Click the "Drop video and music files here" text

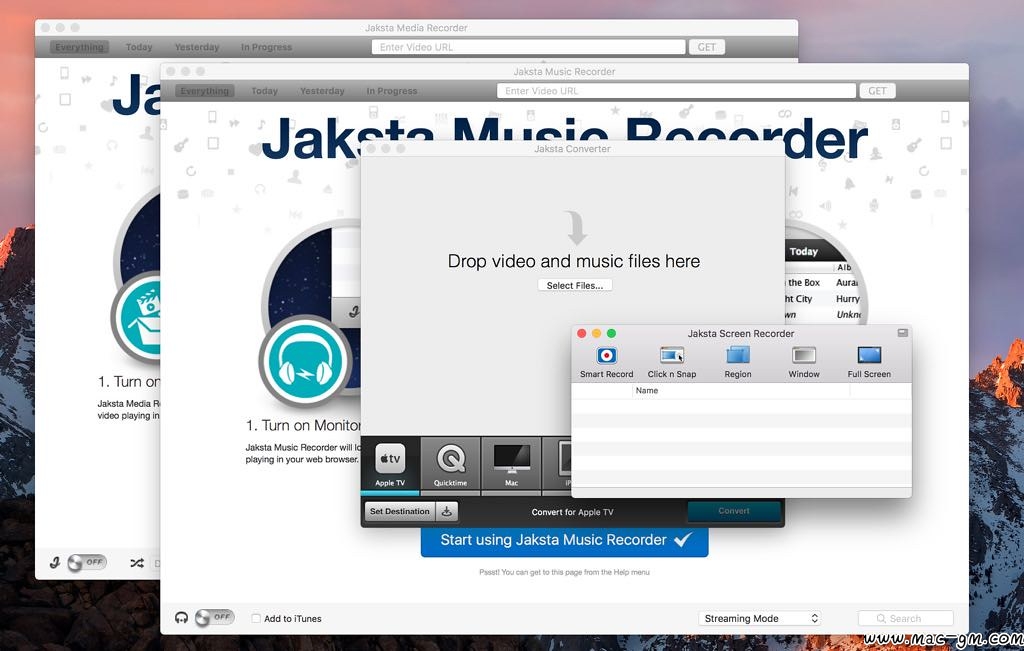(x=574, y=261)
